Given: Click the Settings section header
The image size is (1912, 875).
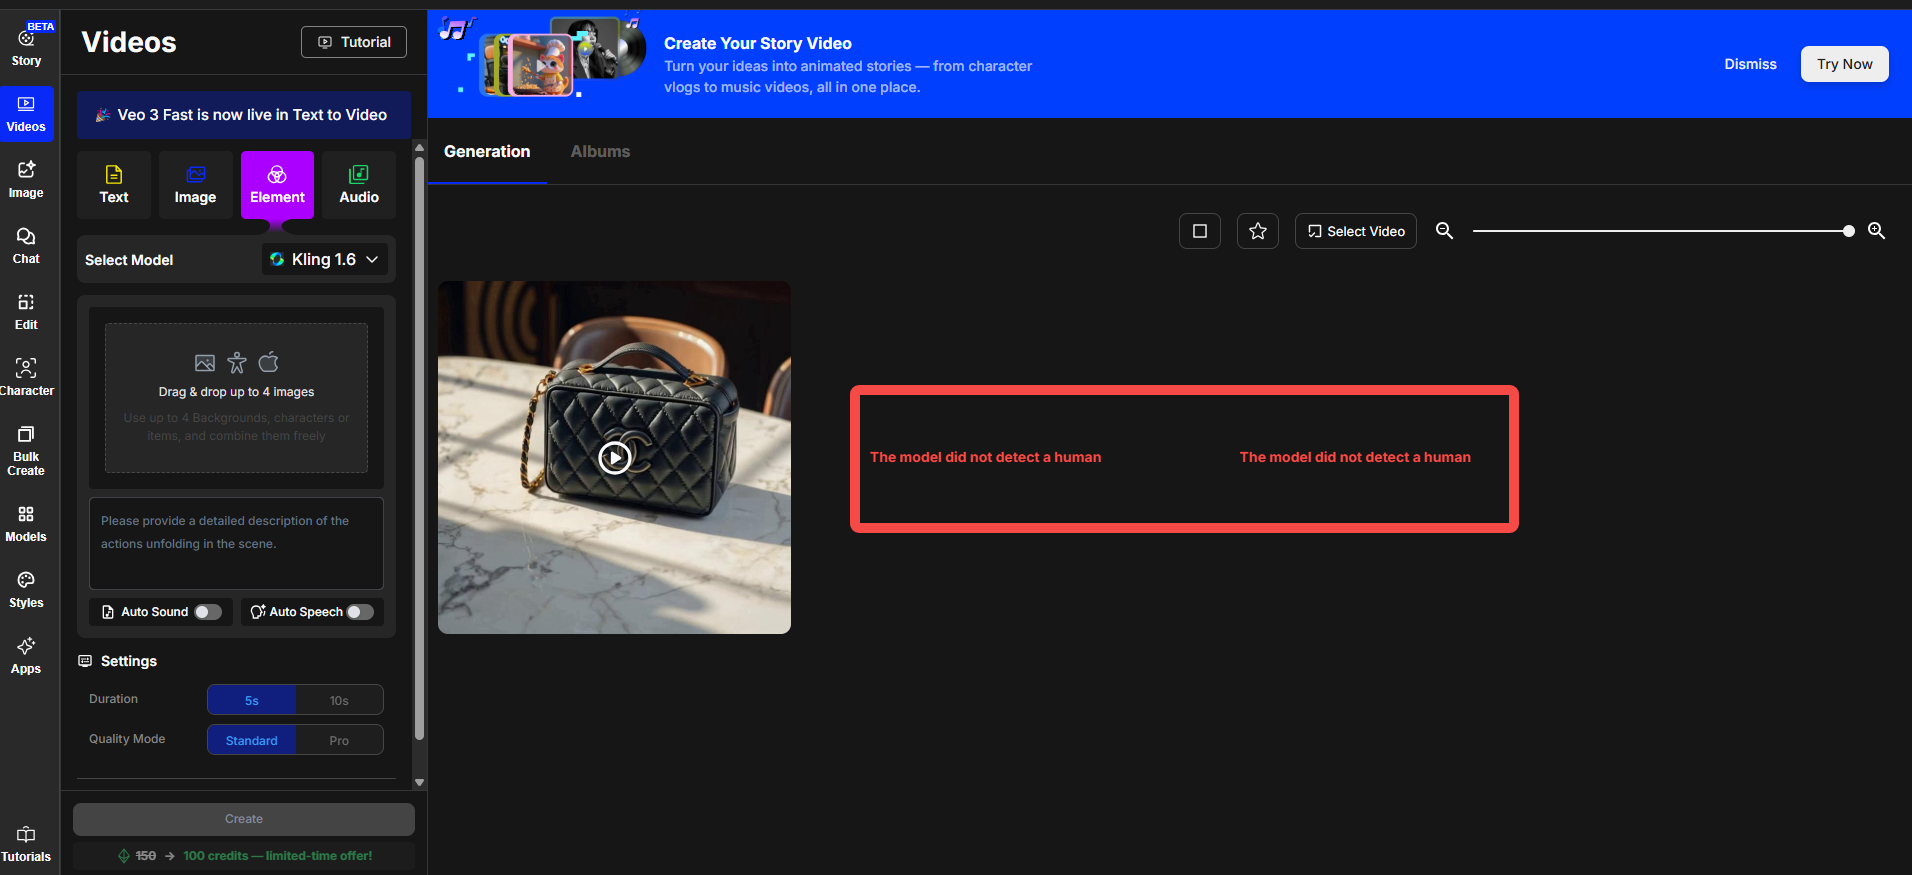Looking at the screenshot, I should (118, 661).
